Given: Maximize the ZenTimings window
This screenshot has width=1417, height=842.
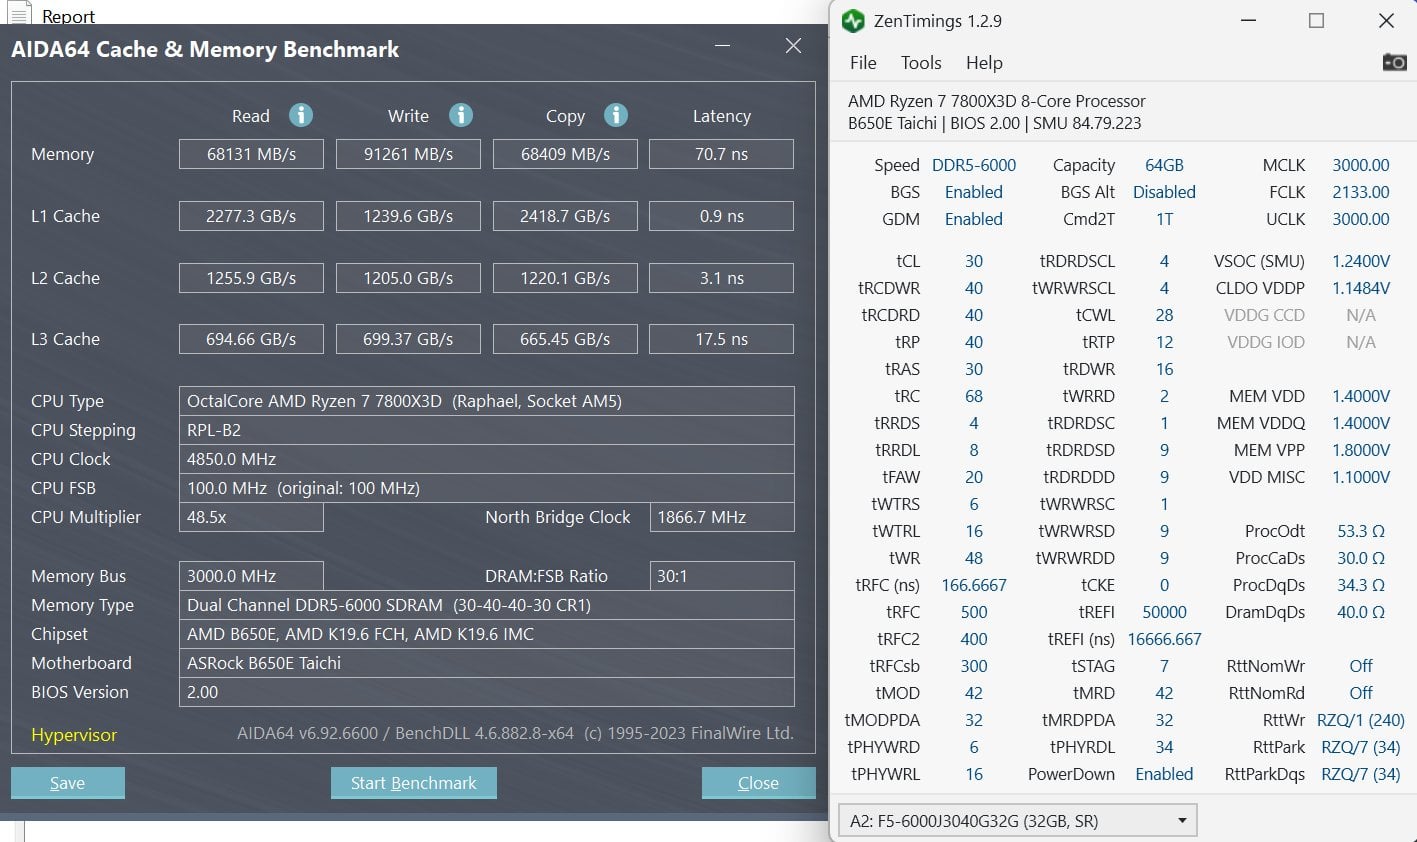Looking at the screenshot, I should (1316, 21).
